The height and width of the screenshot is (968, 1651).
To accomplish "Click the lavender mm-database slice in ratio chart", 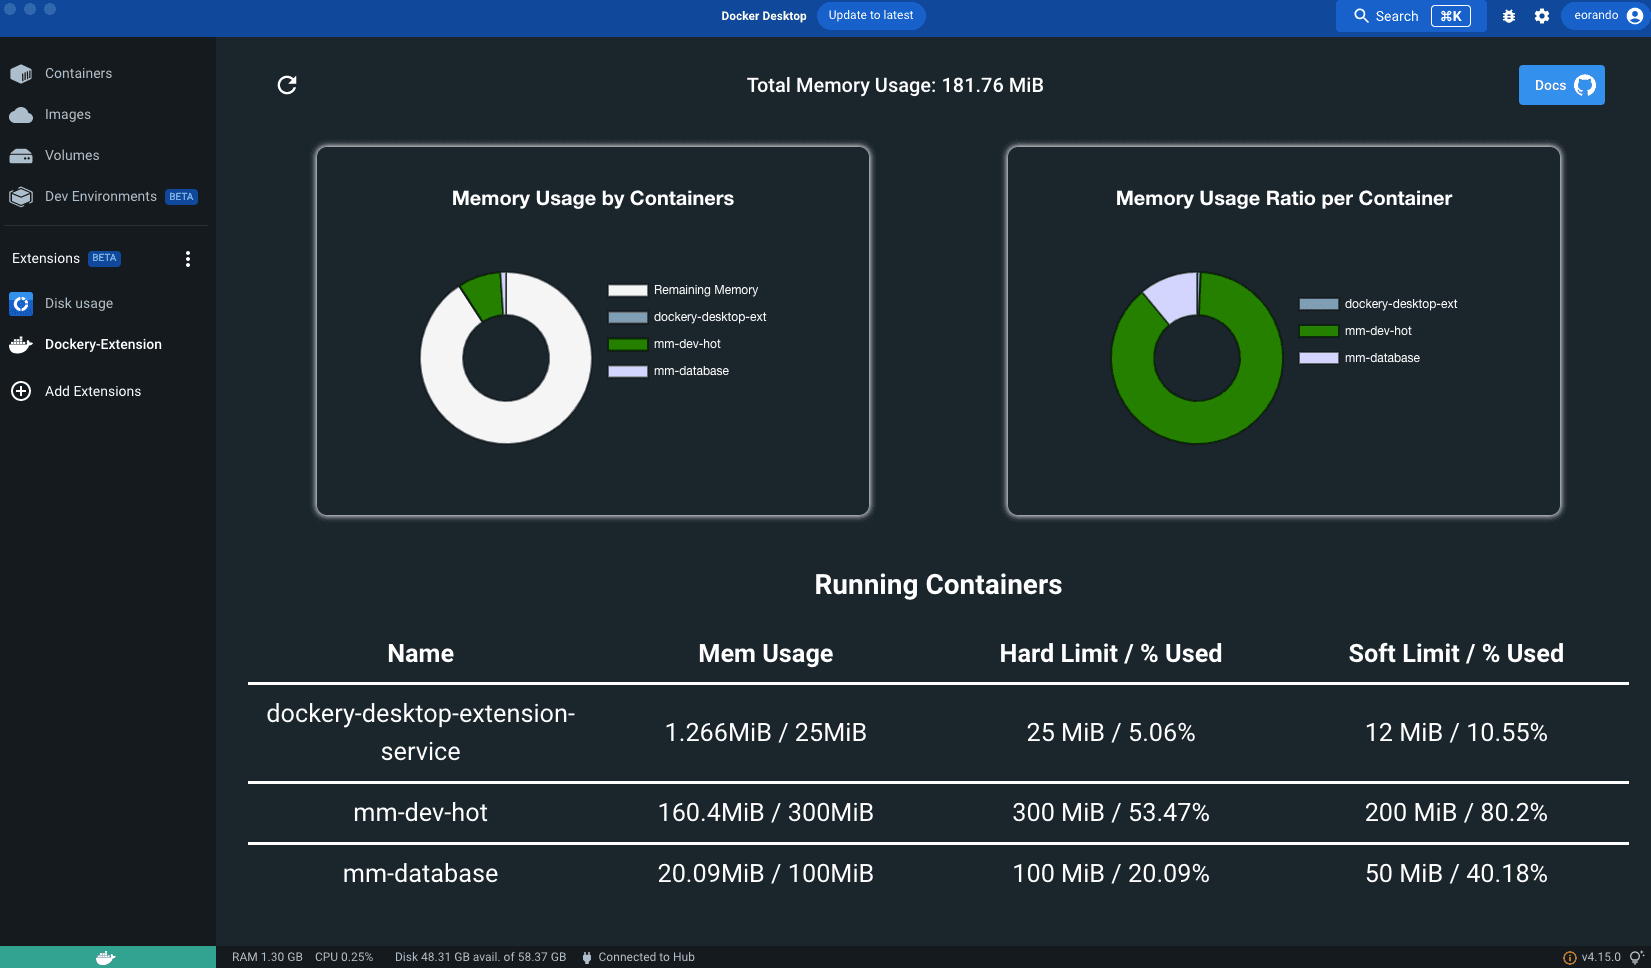I will point(1175,295).
